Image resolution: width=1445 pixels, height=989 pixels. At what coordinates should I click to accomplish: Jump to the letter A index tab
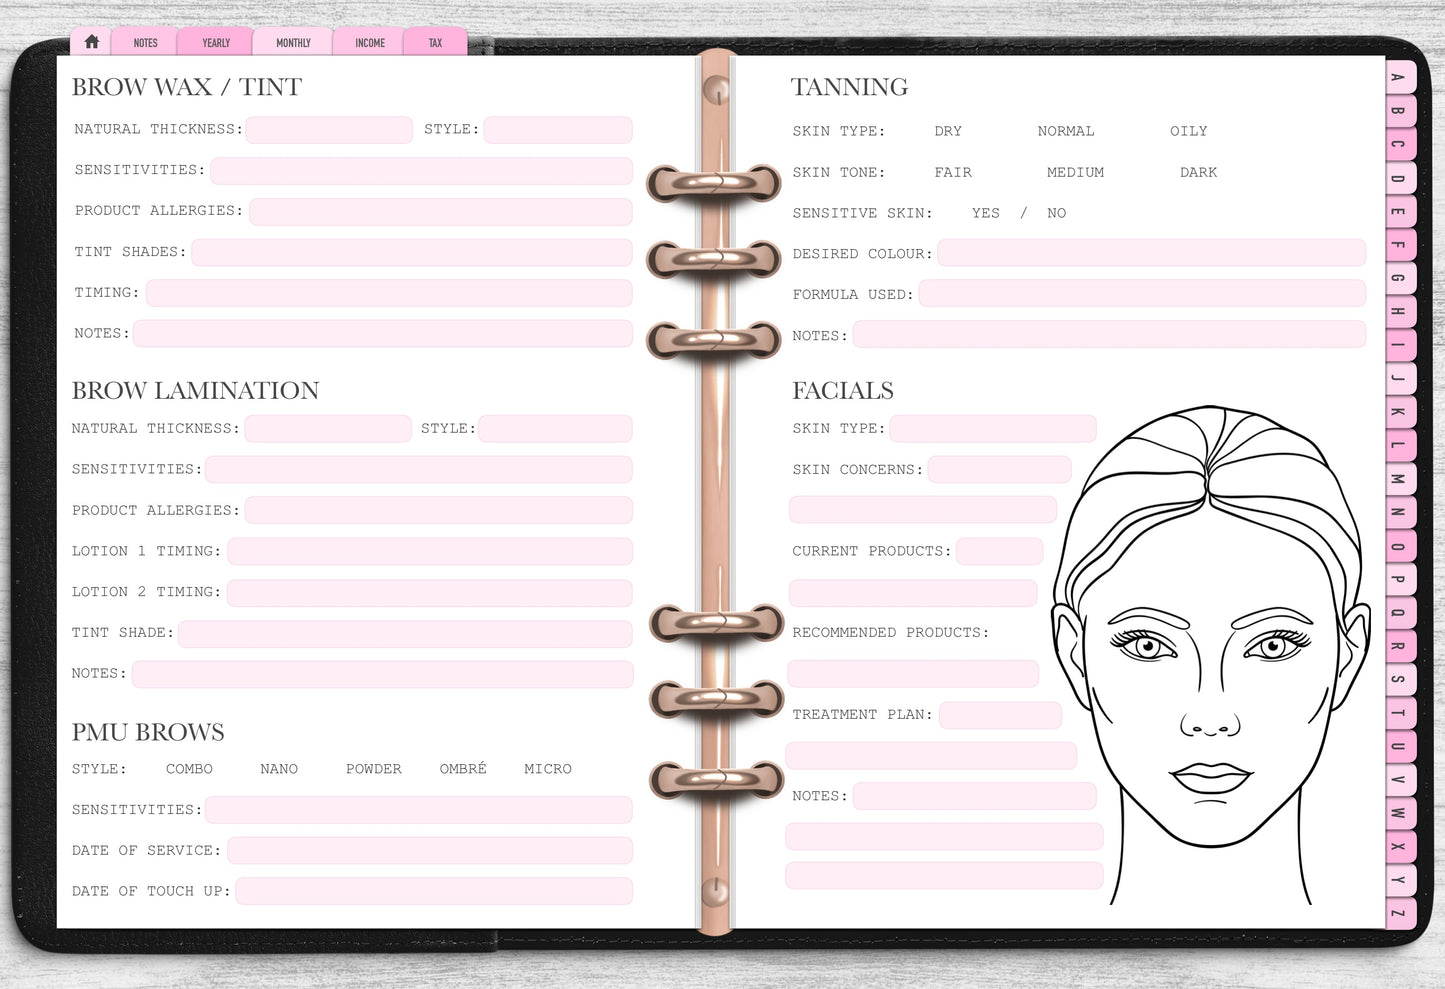pyautogui.click(x=1398, y=77)
